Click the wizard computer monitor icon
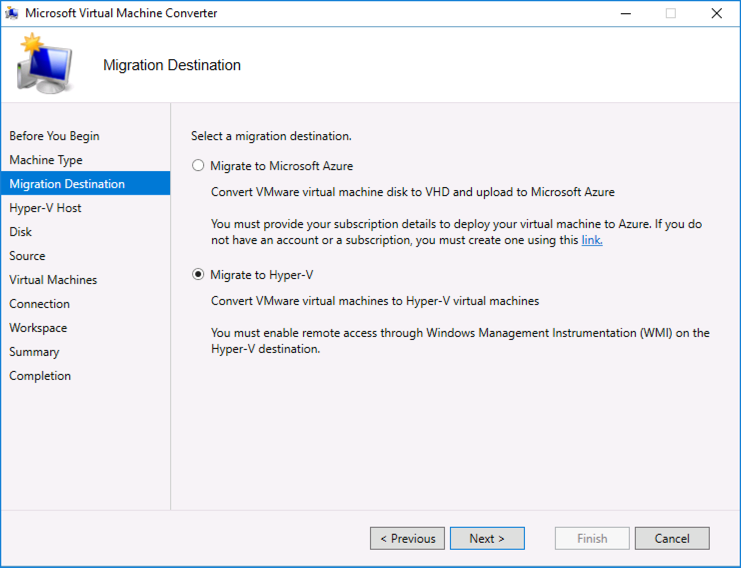Screen dimensions: 741x568 (44, 64)
